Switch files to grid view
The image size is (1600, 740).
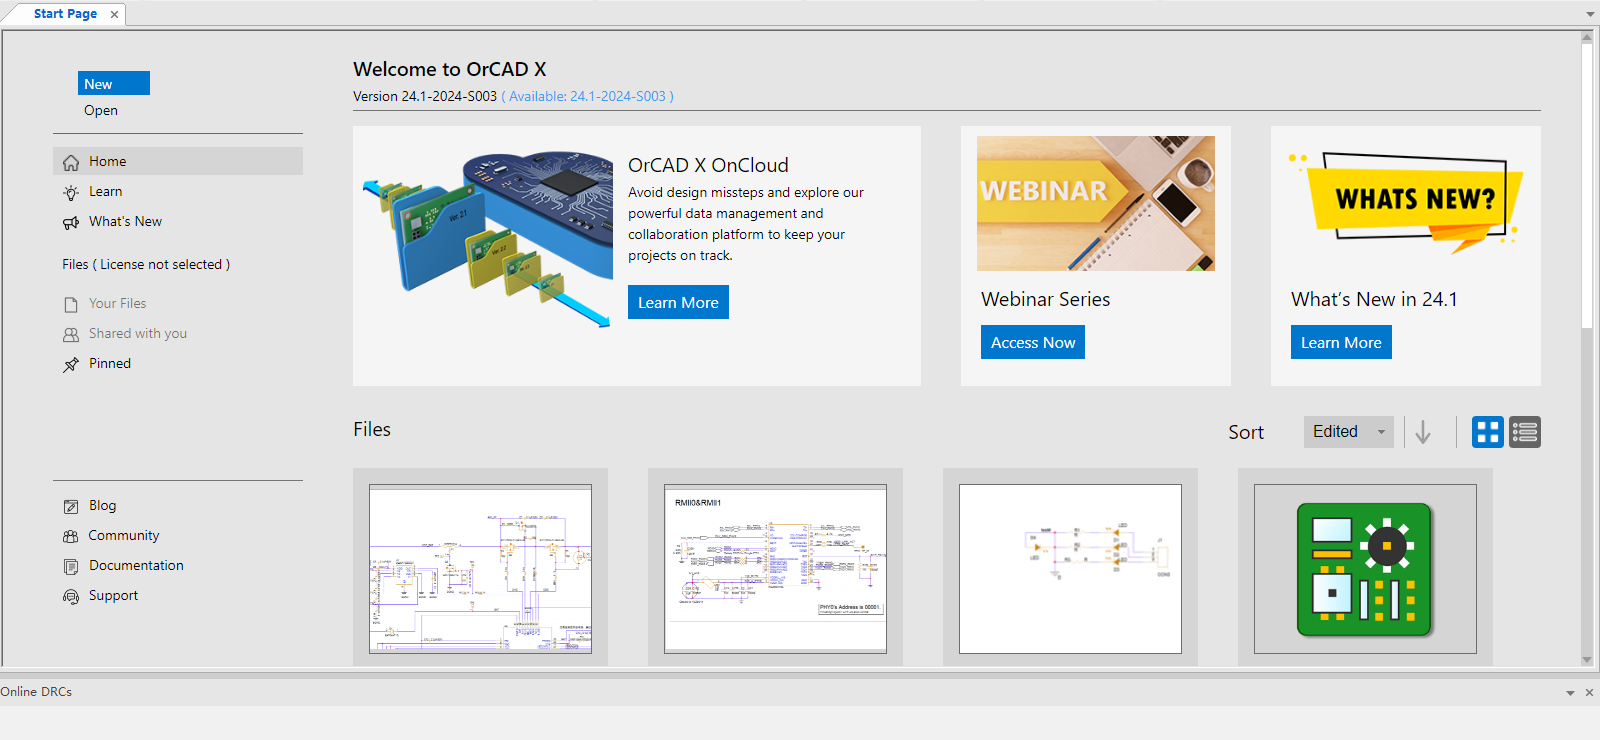point(1488,432)
